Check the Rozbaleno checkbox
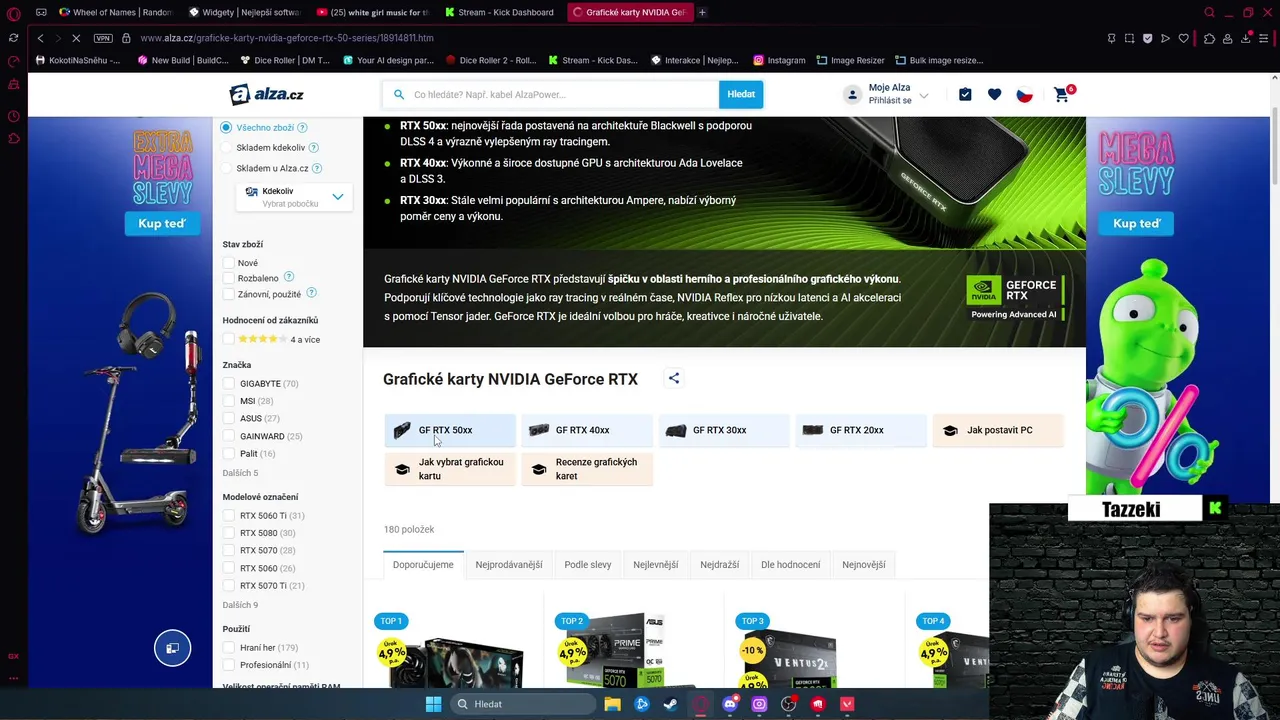Screen dimensions: 1280x720 229,278
